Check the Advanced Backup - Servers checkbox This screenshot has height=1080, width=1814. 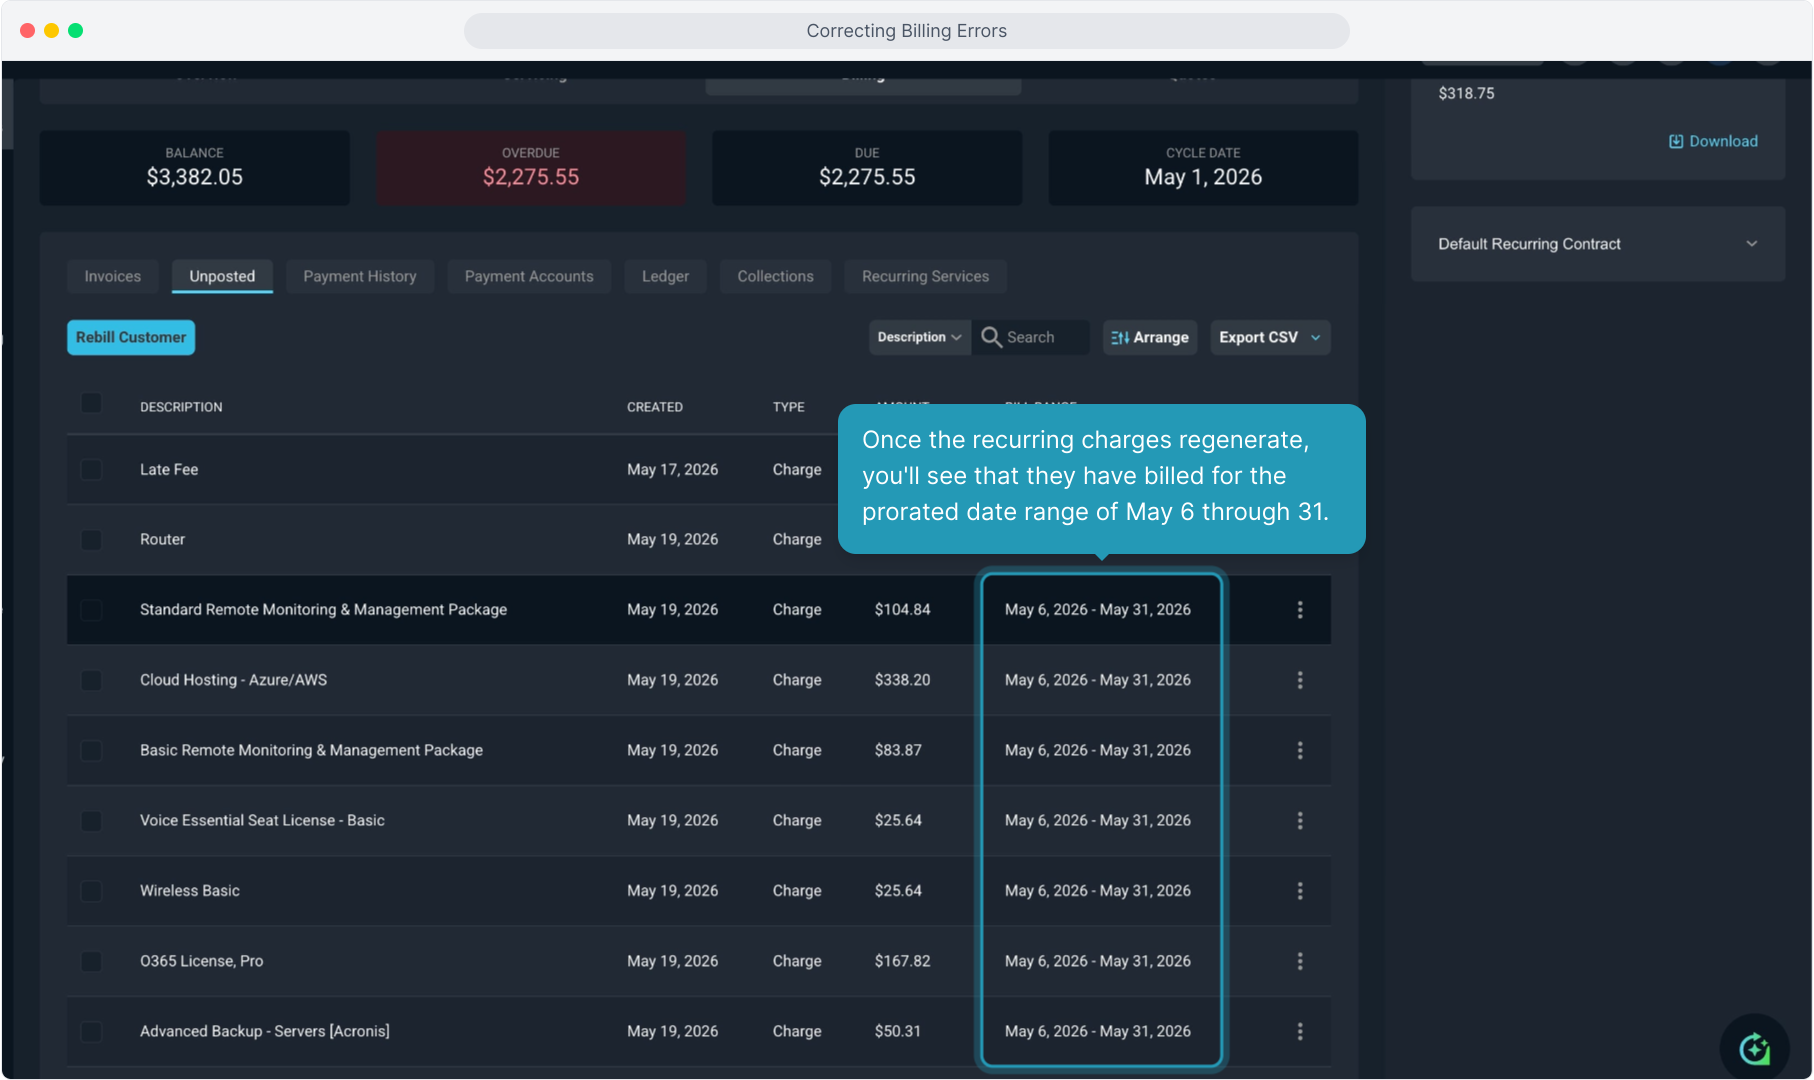[91, 1031]
